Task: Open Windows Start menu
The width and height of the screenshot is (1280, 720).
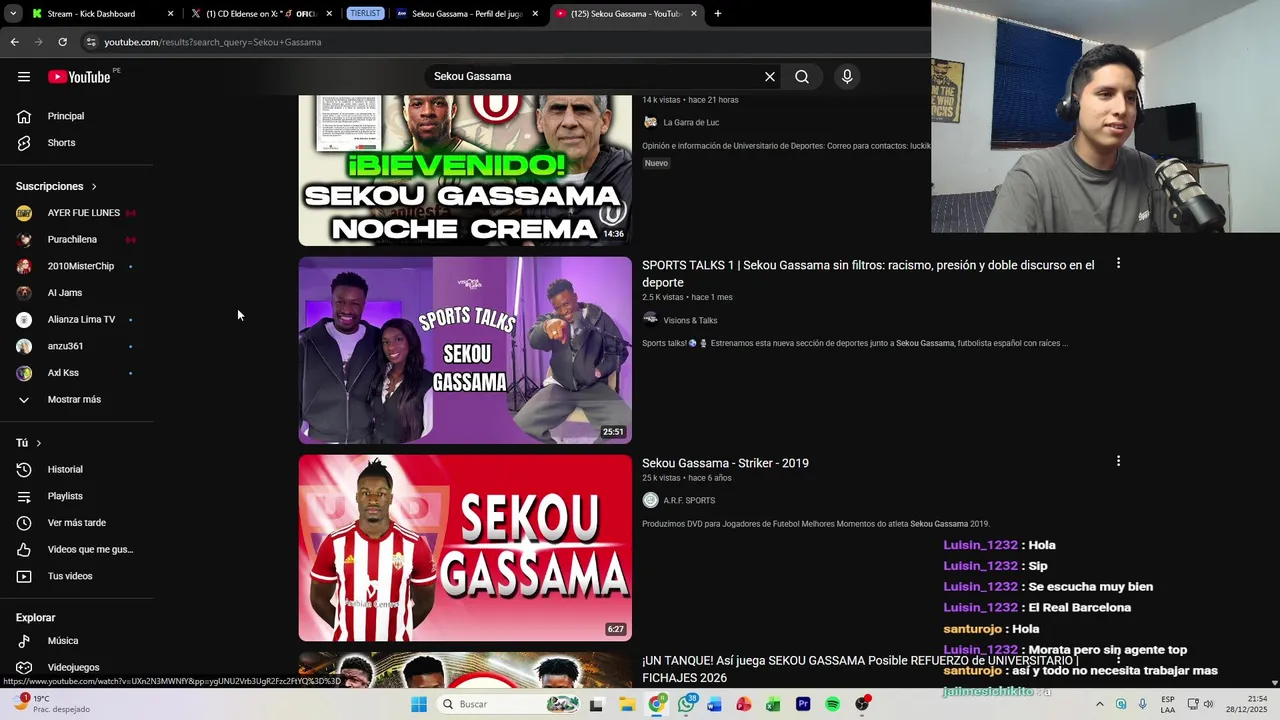Action: click(419, 704)
